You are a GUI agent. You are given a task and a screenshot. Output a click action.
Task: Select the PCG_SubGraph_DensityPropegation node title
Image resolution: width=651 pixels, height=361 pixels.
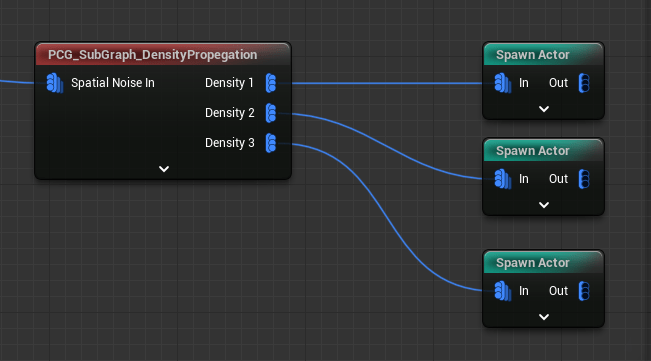[x=152, y=55]
